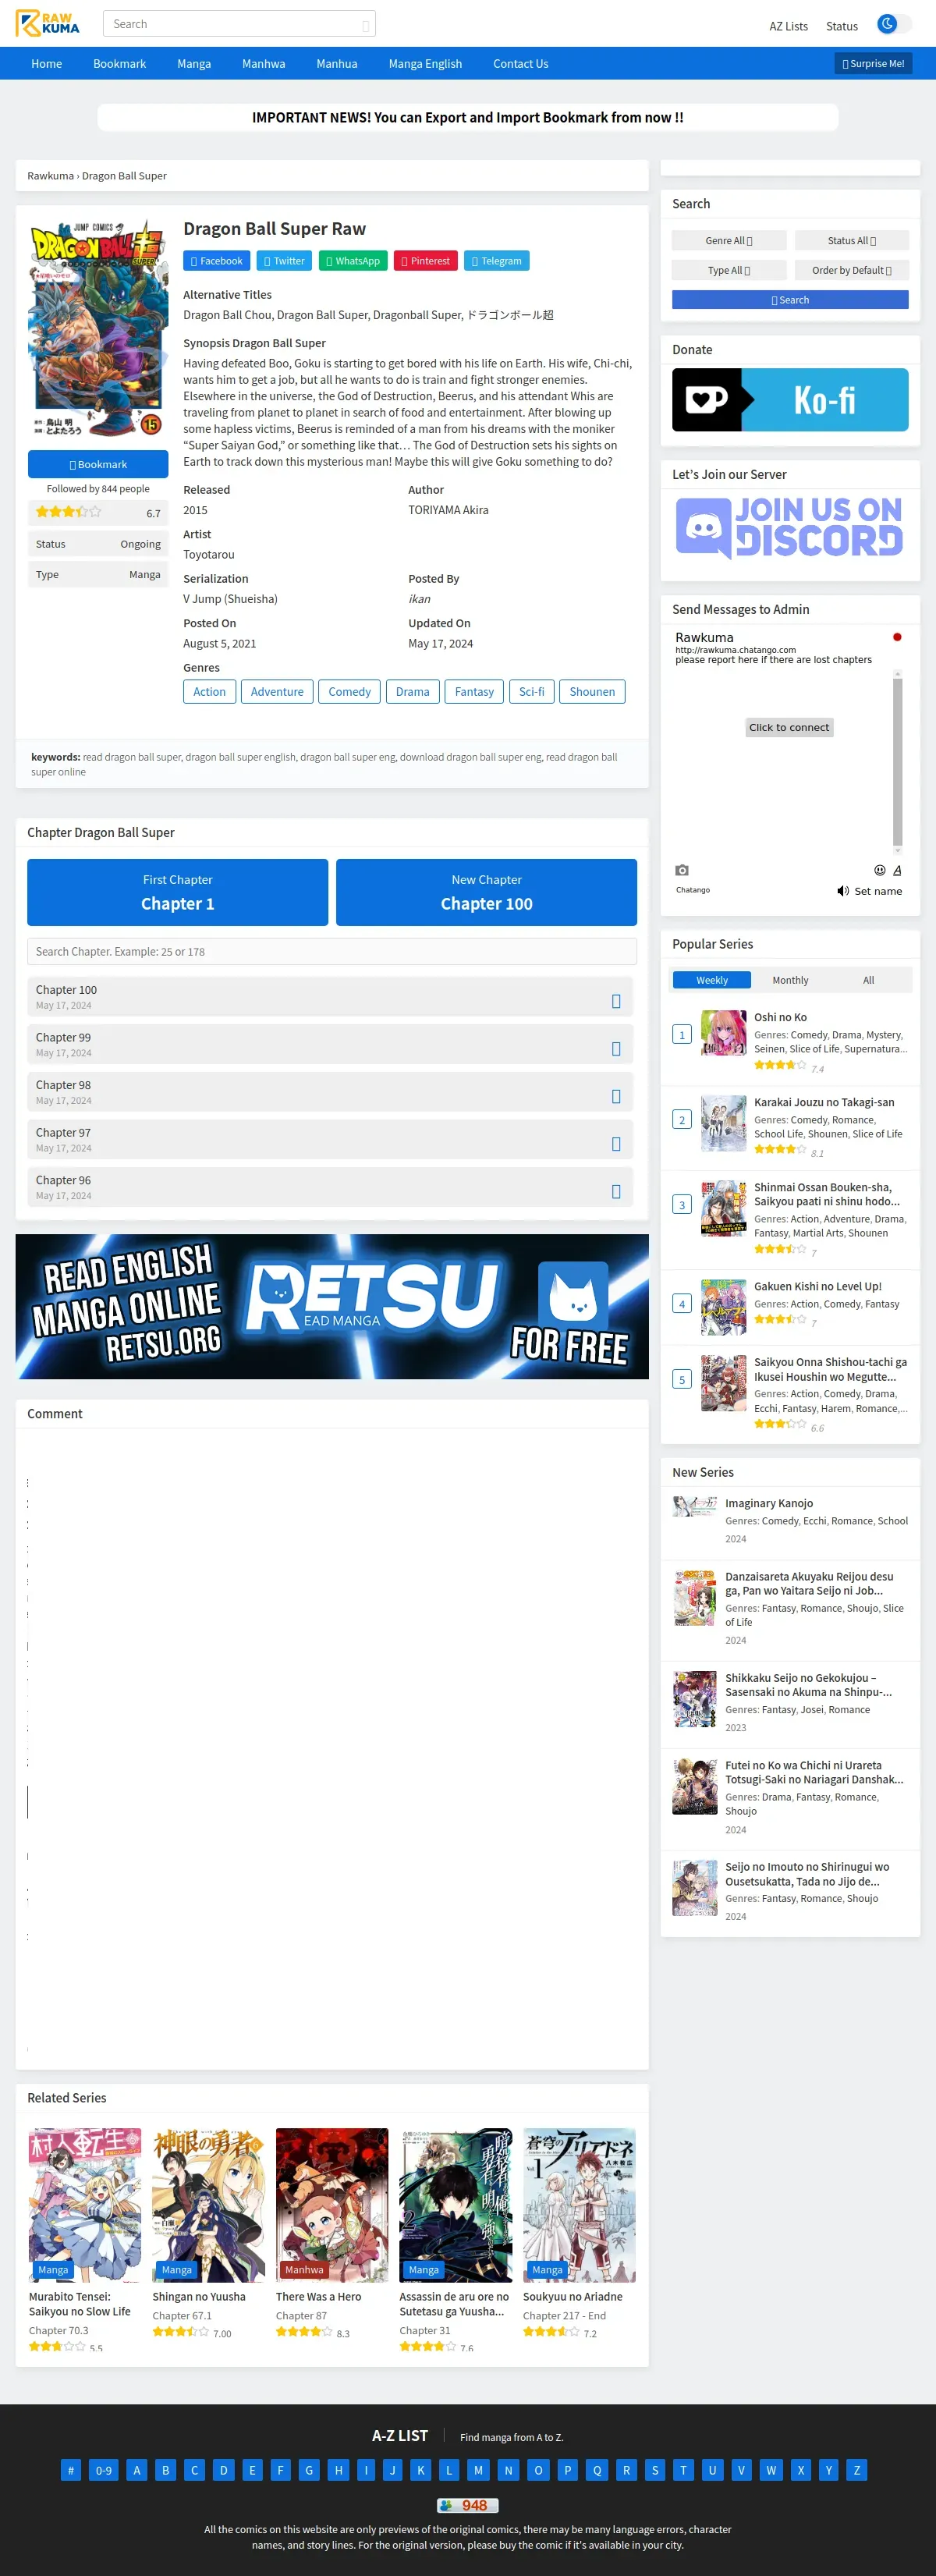Click the Chatango chat scrollbar
The width and height of the screenshot is (936, 2576).
[x=898, y=762]
